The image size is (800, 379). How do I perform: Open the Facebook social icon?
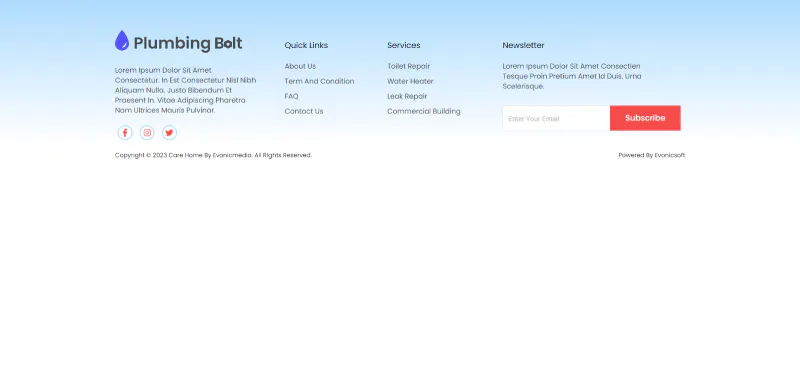click(125, 133)
